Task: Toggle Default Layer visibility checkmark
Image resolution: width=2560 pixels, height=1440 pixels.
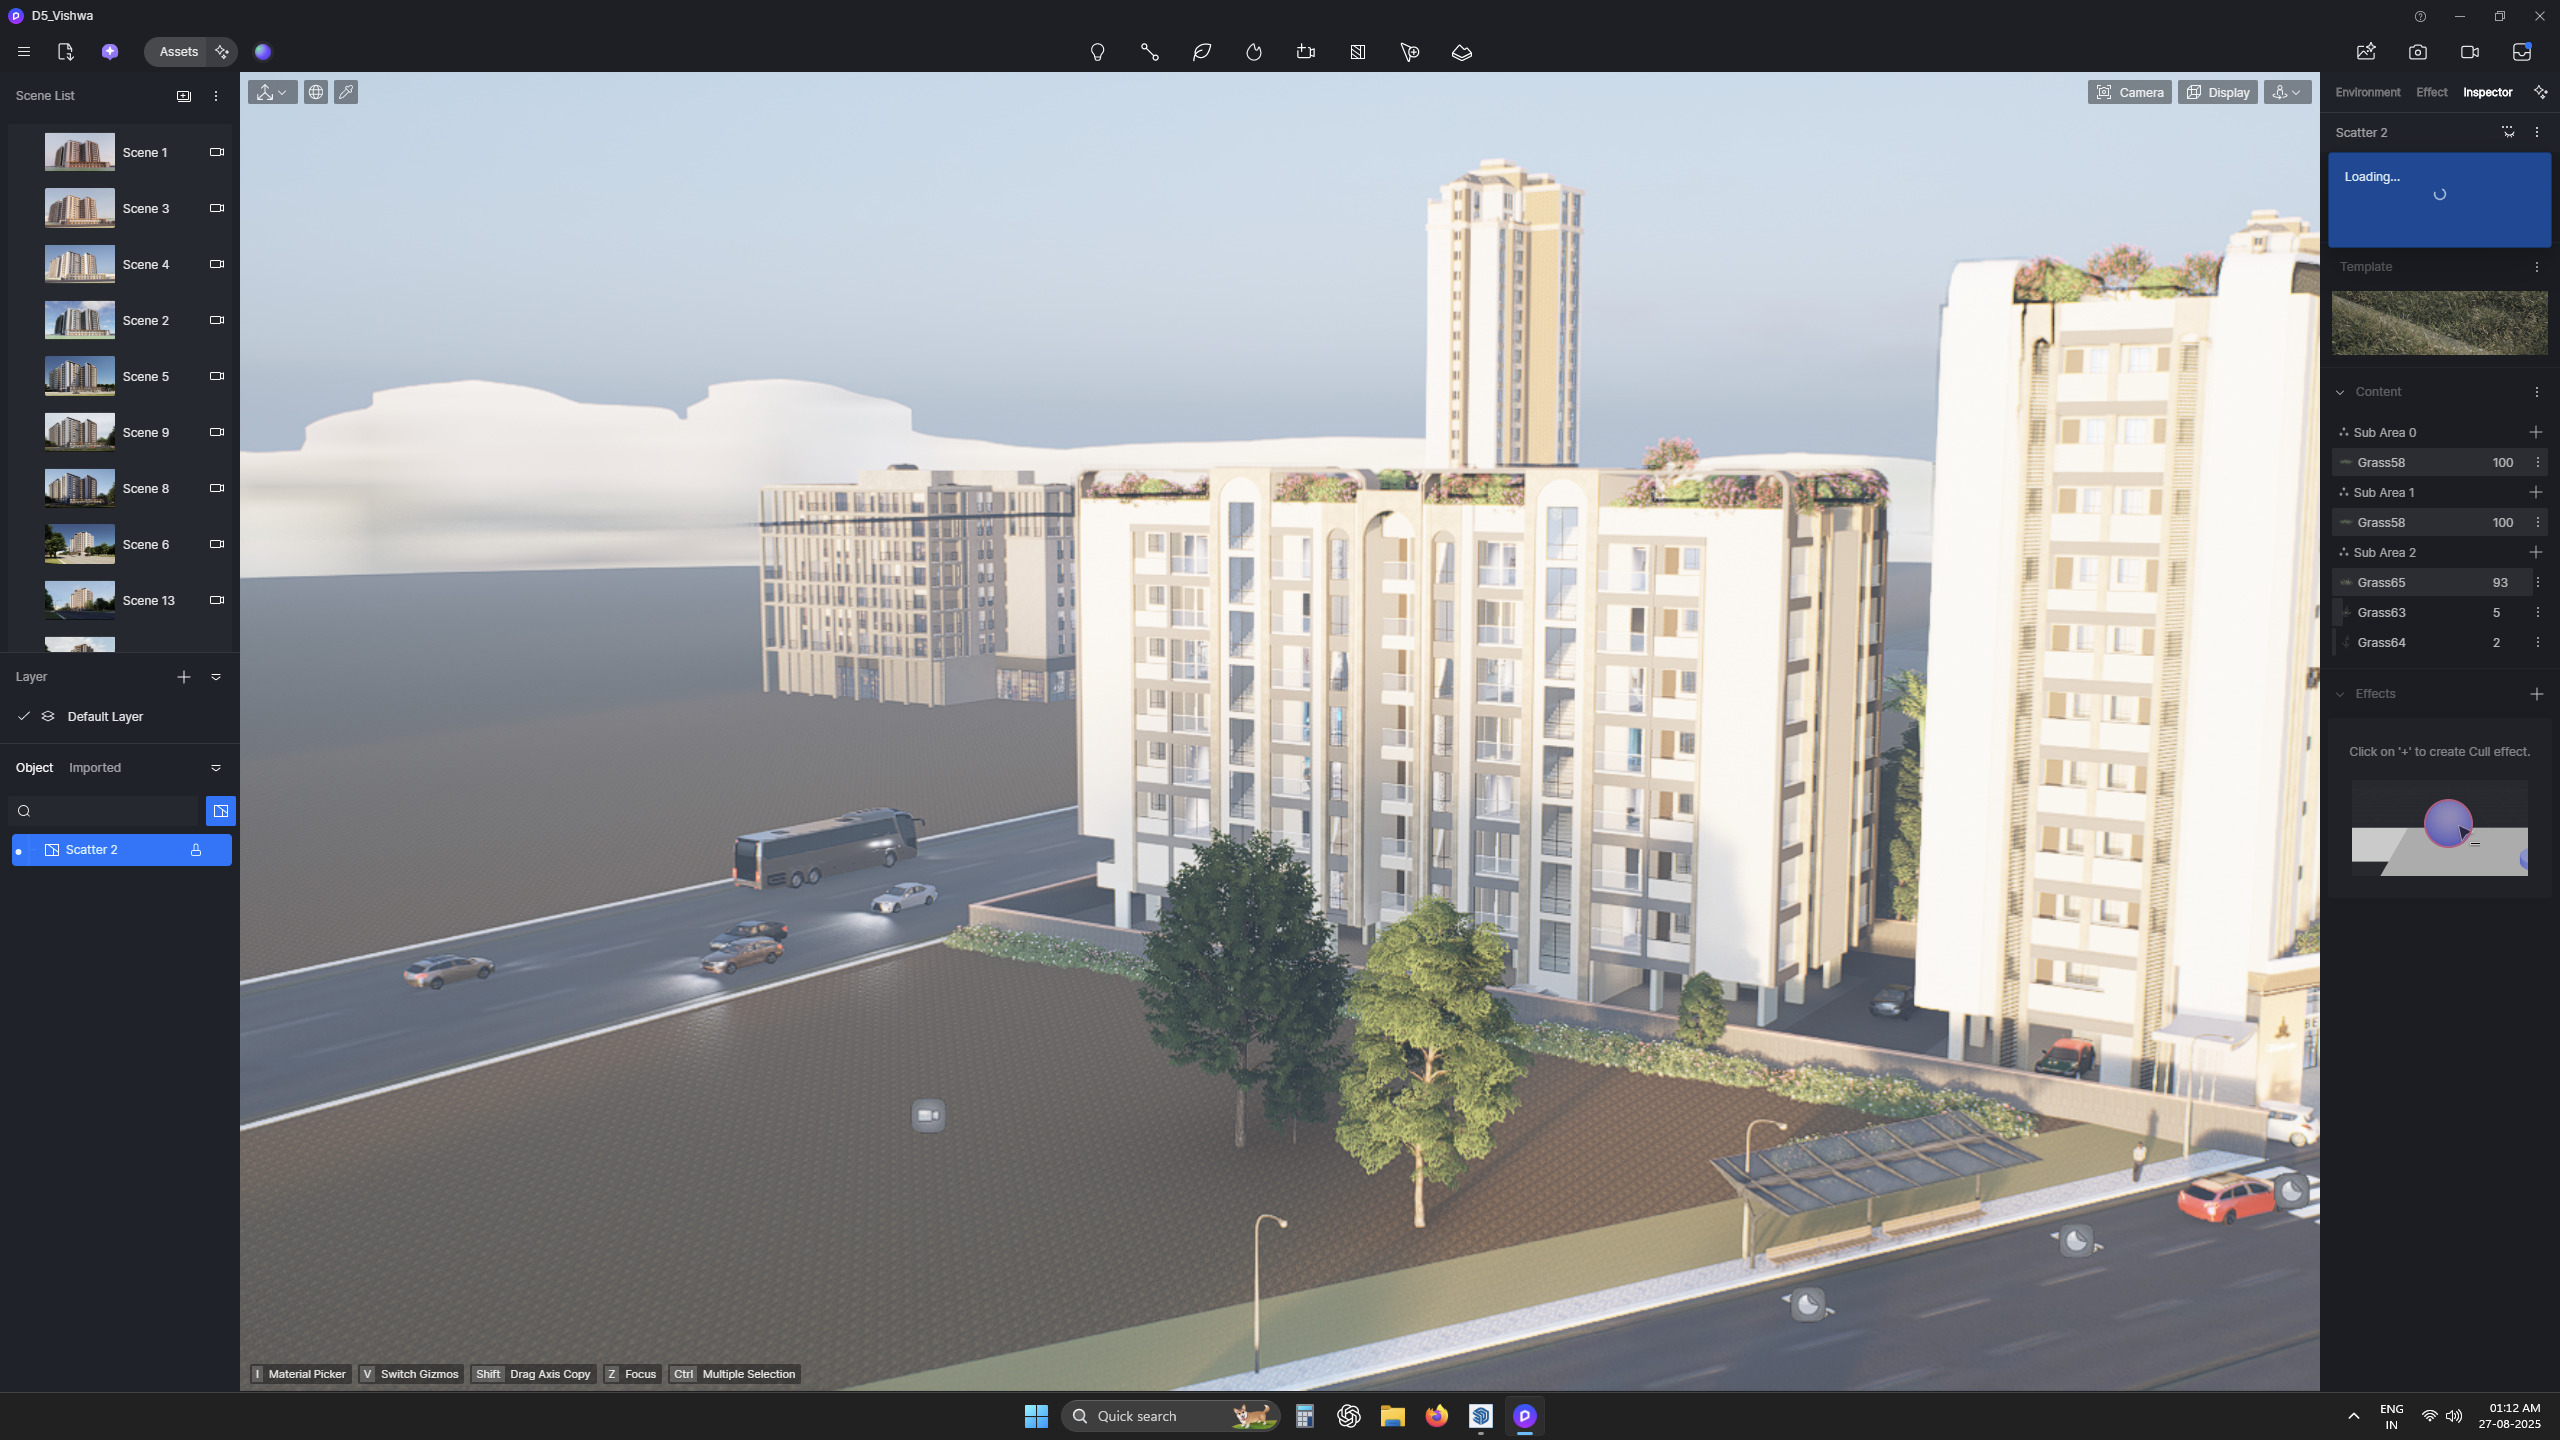Action: [x=24, y=716]
